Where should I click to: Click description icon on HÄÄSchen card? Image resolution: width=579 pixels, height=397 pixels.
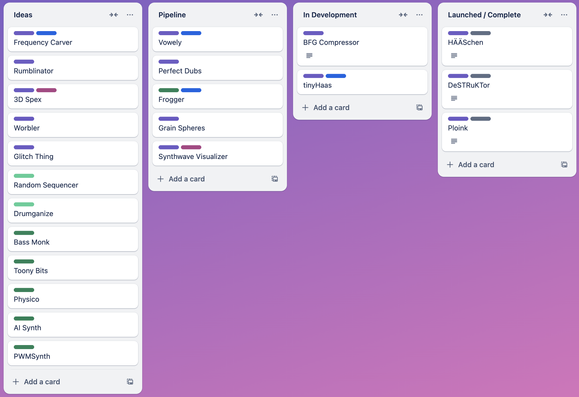454,56
